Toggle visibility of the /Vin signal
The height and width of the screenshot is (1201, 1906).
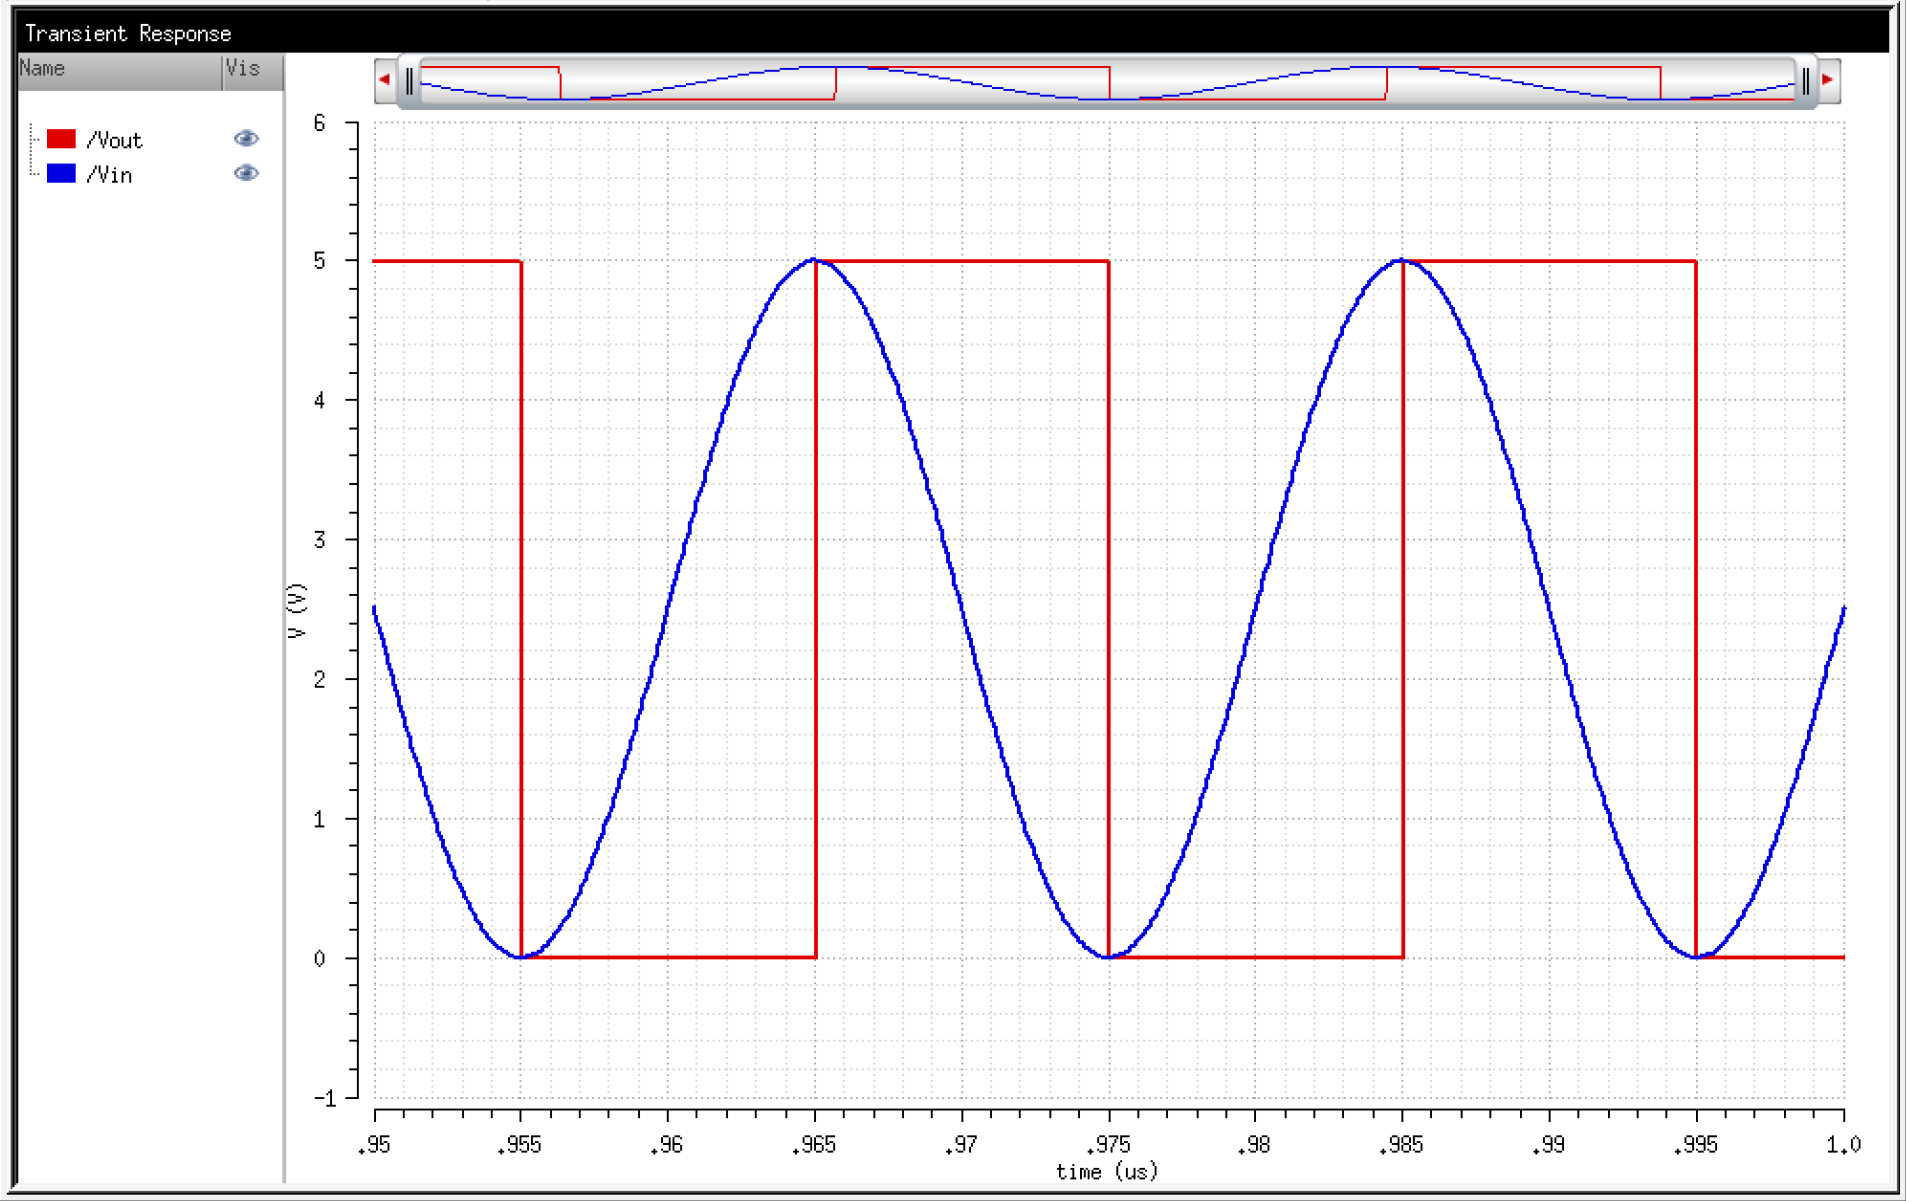[x=246, y=173]
